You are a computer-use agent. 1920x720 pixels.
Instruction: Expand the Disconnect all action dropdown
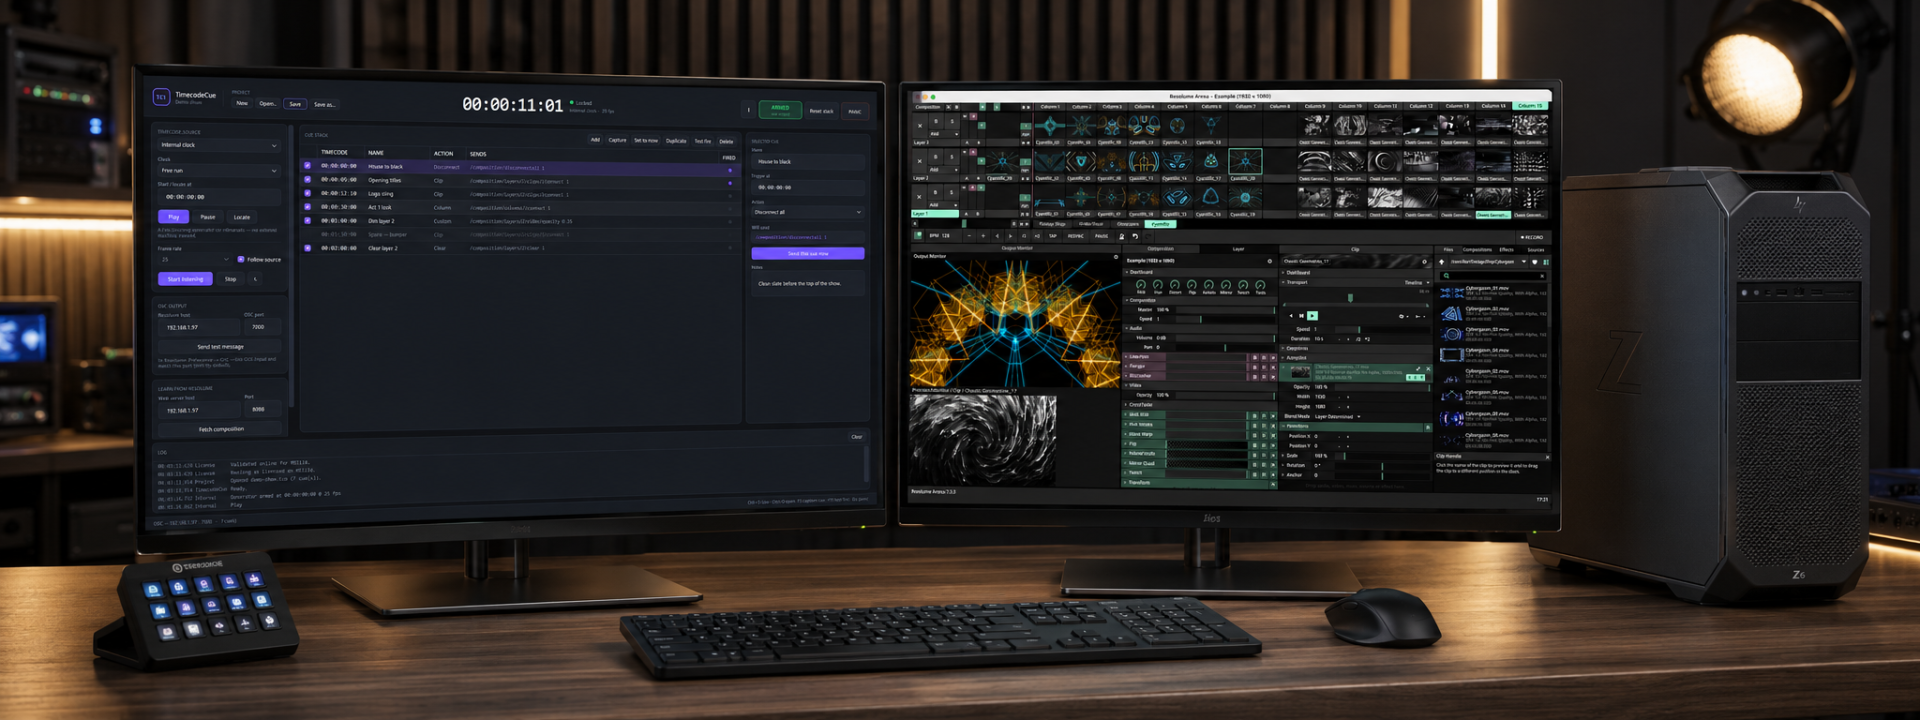tap(807, 212)
